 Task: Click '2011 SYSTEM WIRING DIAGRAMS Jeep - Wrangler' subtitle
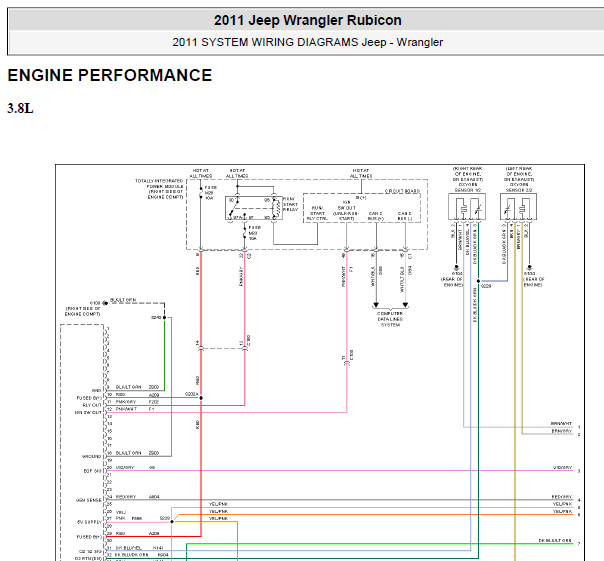tap(307, 42)
